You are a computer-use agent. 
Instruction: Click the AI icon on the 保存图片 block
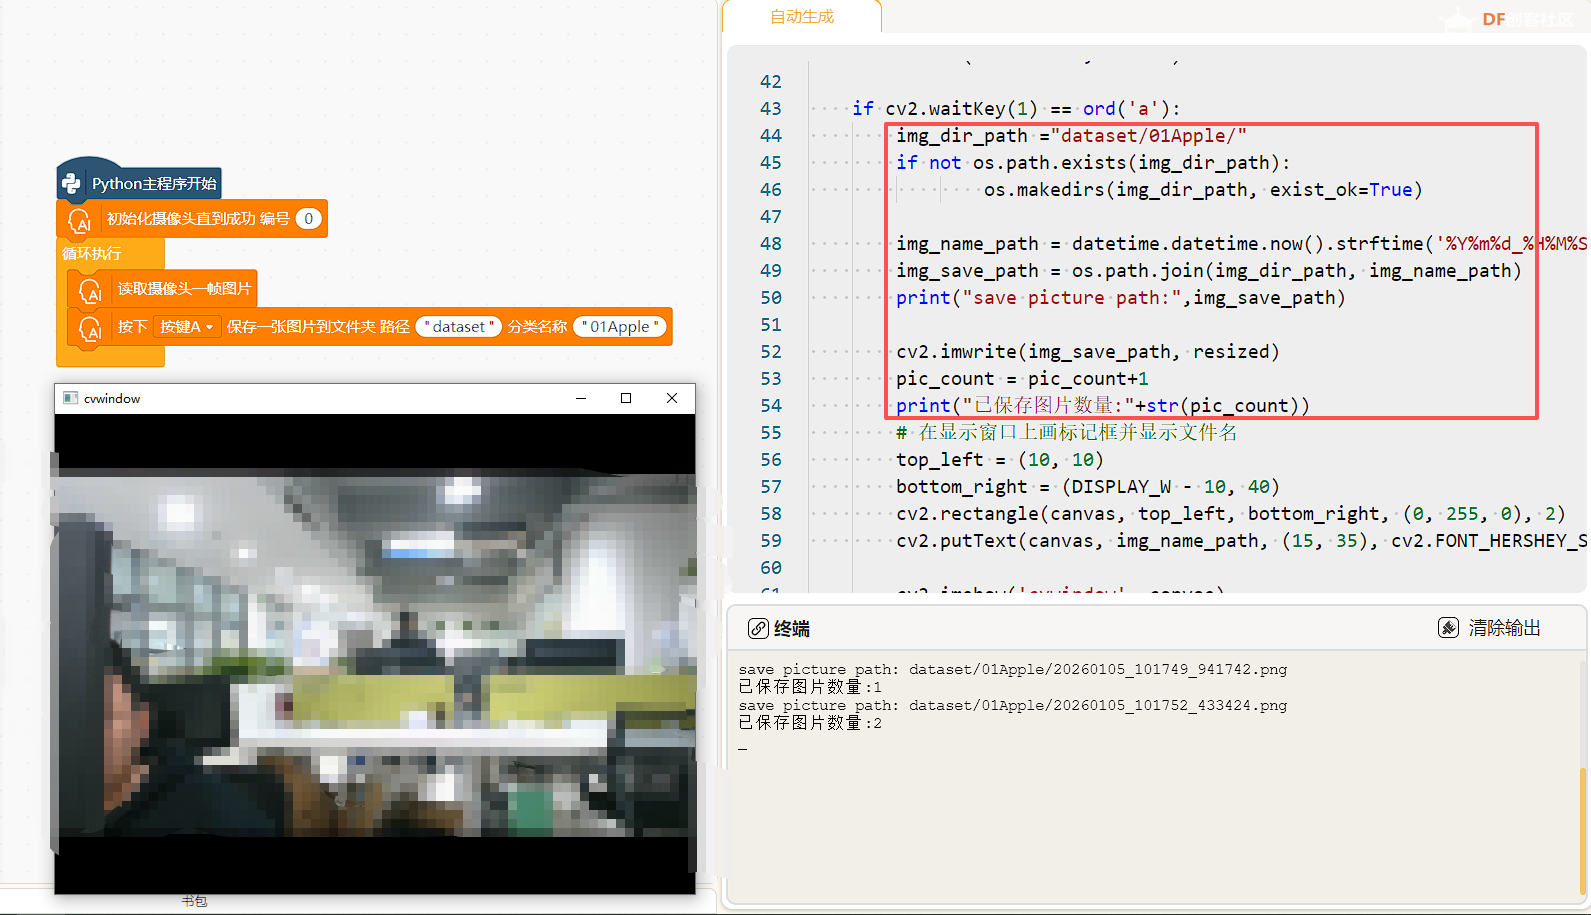click(x=90, y=328)
